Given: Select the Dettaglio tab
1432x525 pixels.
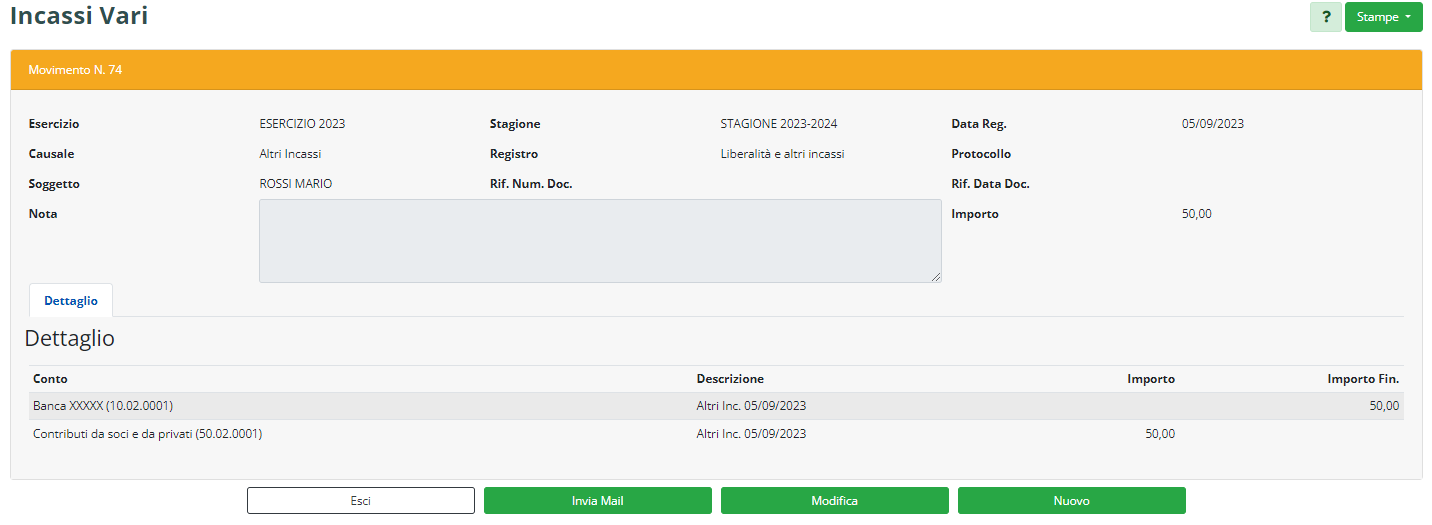Looking at the screenshot, I should point(71,301).
